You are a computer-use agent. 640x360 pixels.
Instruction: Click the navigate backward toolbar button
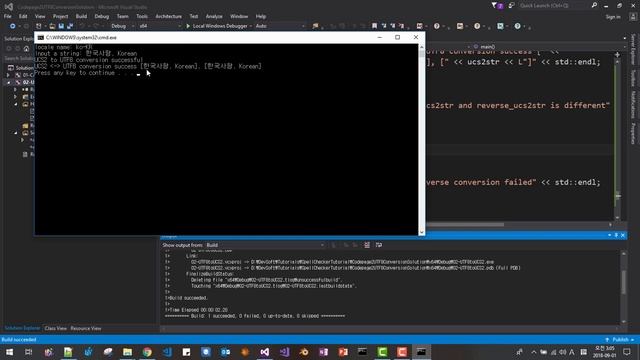pos(12,26)
